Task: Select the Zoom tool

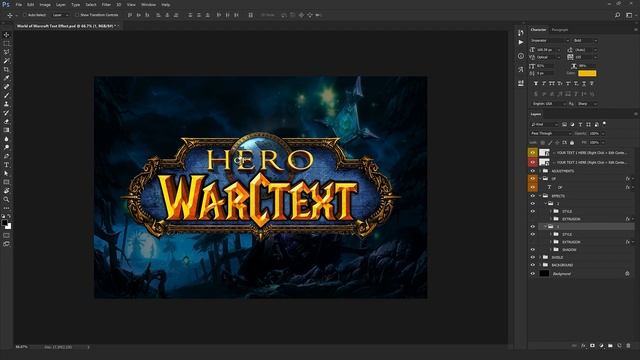Action: point(7,200)
